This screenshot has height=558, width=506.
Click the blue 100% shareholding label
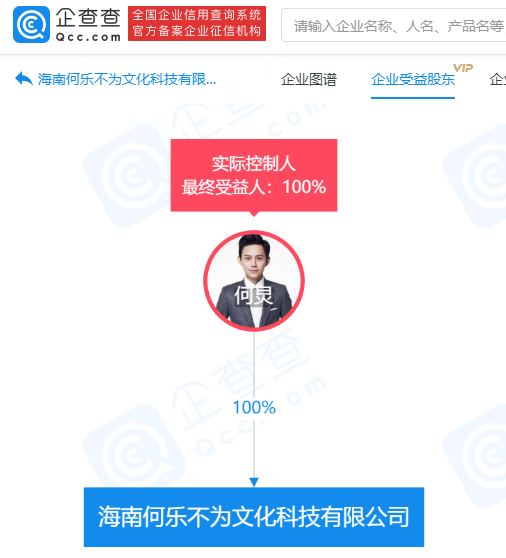[x=254, y=407]
